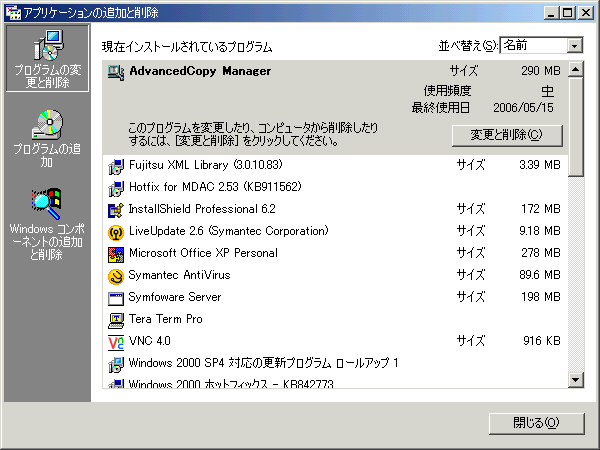The height and width of the screenshot is (450, 600).
Task: Select InstallShield Professional 6.2 row
Action: pyautogui.click(x=335, y=210)
